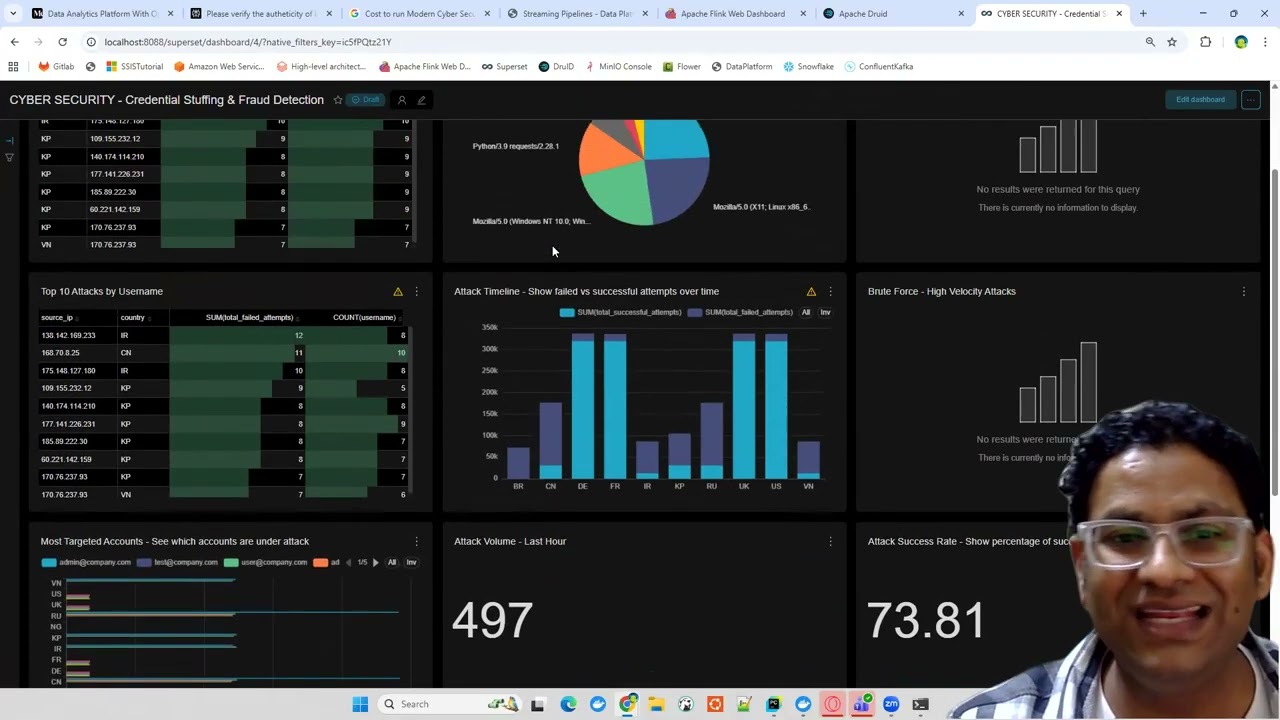Click the light blue pie slice

(678, 138)
